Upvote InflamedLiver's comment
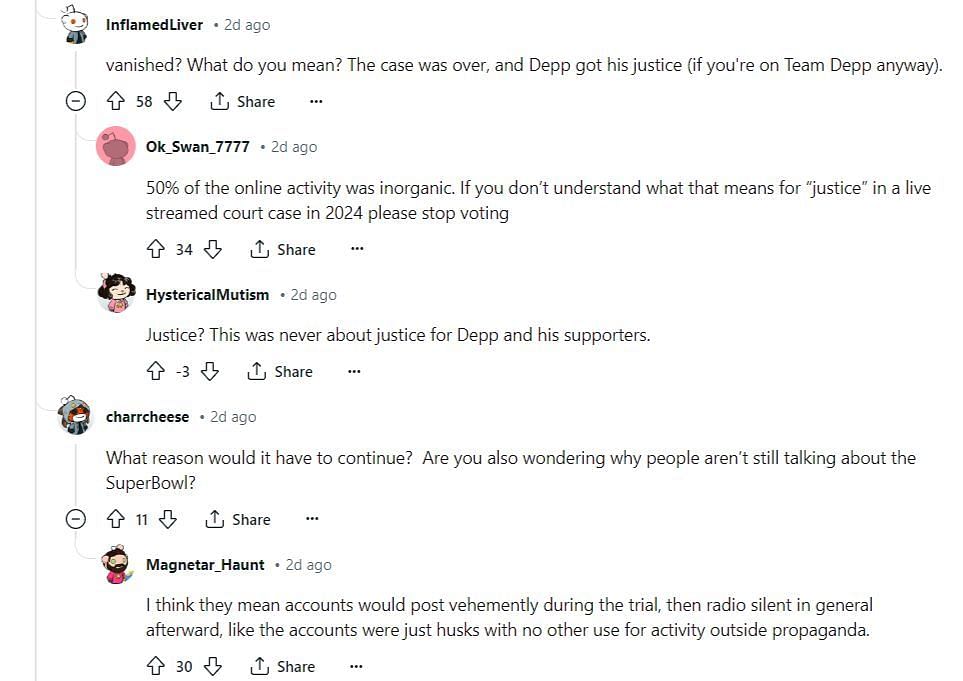Image resolution: width=963 pixels, height=681 pixels. click(116, 101)
